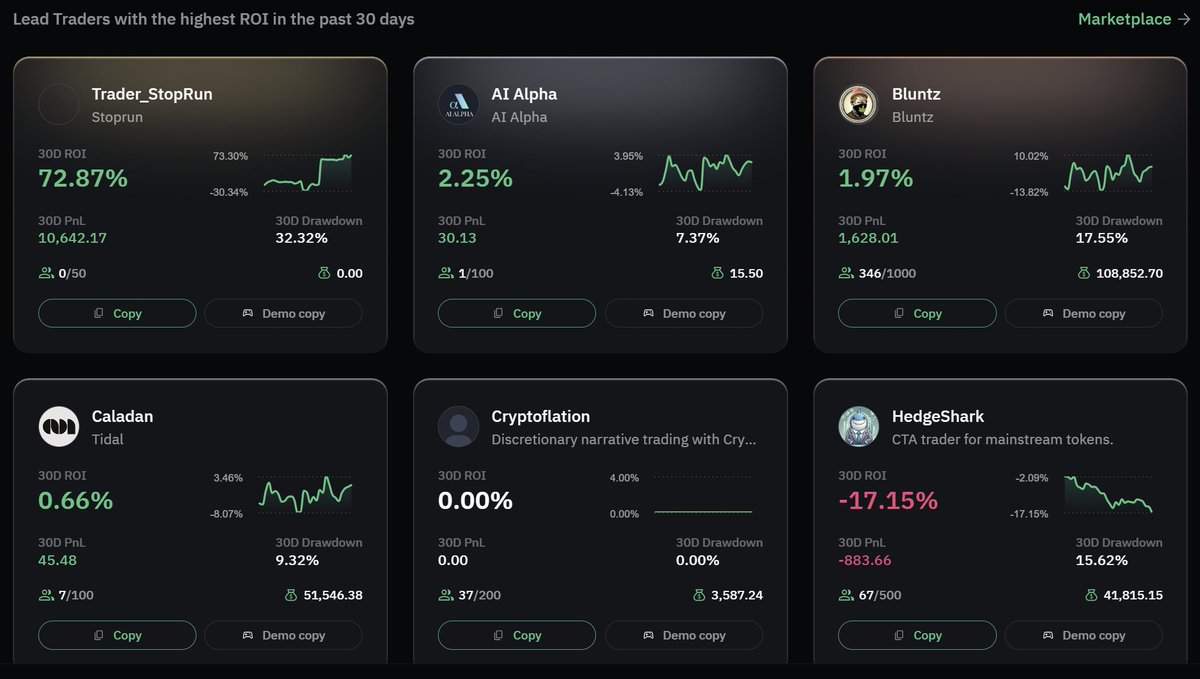This screenshot has height=679, width=1200.
Task: Open HedgeShark's declining ROI sparkline
Action: pyautogui.click(x=1107, y=495)
